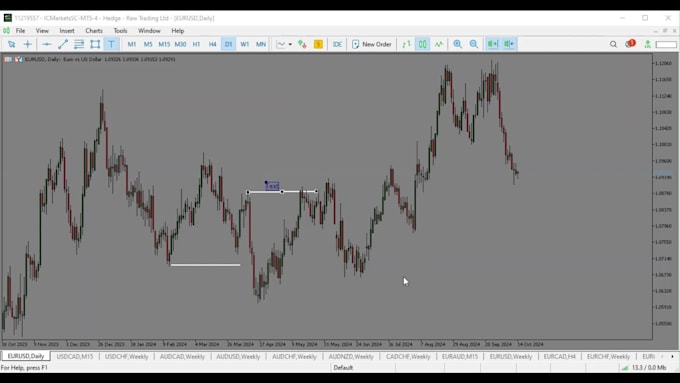This screenshot has width=680, height=383.
Task: Select the cursor arrow tool
Action: (11, 44)
